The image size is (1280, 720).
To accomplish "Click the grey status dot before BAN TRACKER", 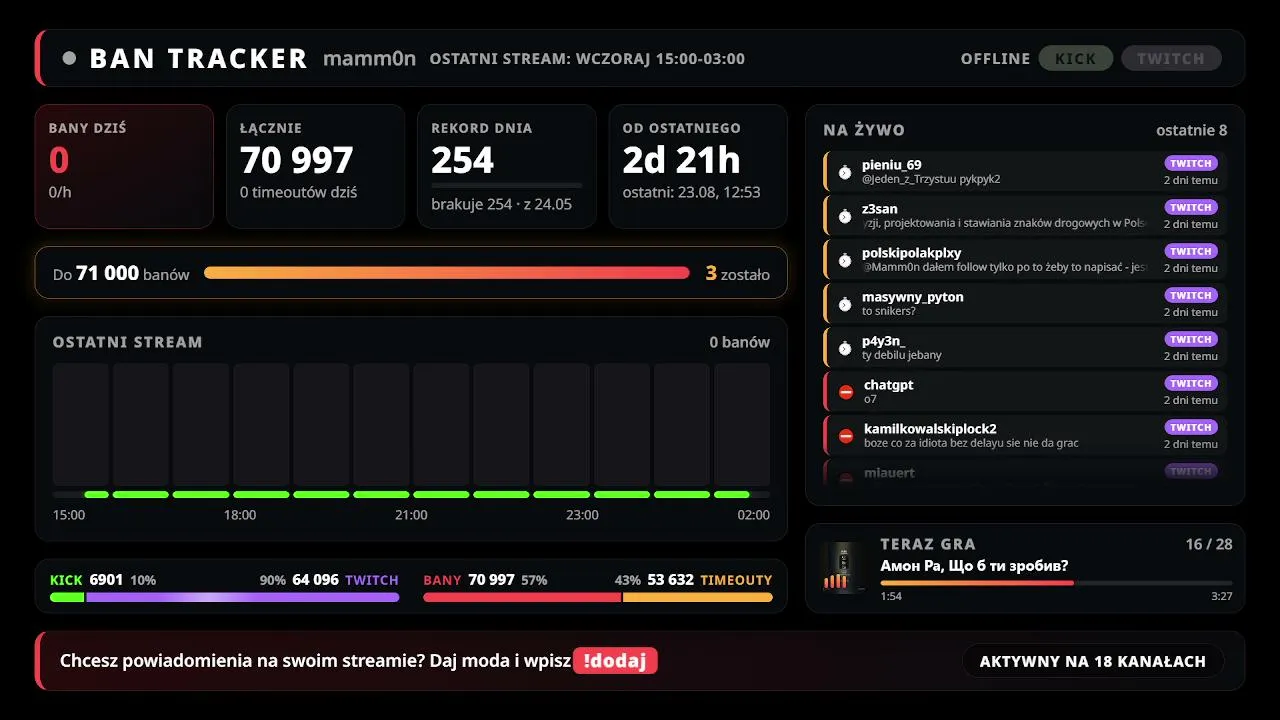I will click(69, 58).
